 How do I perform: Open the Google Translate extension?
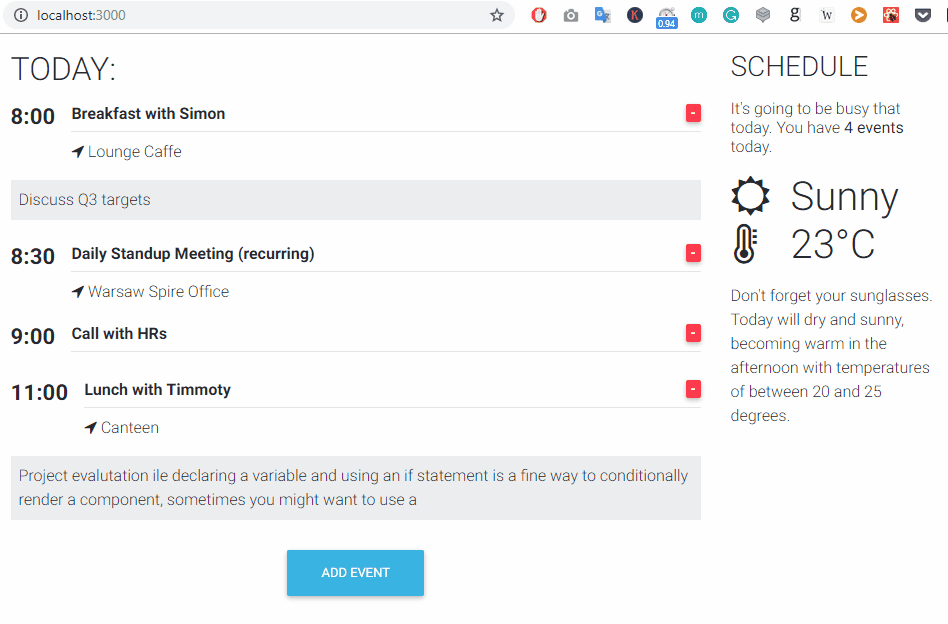pyautogui.click(x=602, y=15)
